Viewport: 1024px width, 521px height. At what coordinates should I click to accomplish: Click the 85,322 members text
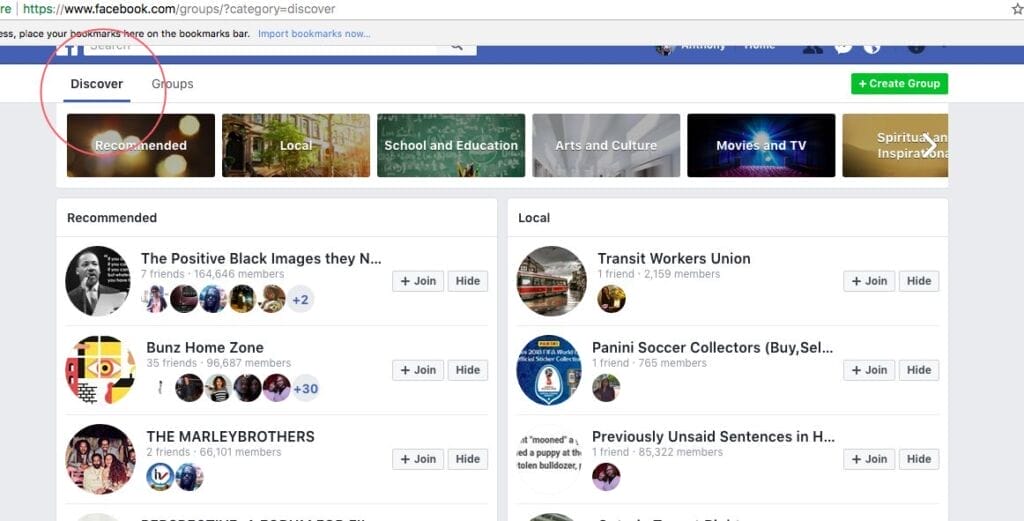click(680, 452)
